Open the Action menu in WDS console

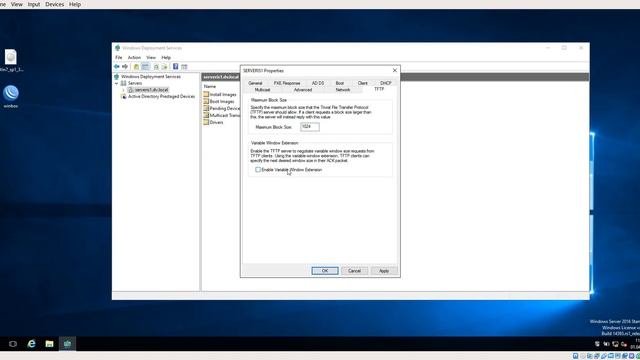point(134,58)
